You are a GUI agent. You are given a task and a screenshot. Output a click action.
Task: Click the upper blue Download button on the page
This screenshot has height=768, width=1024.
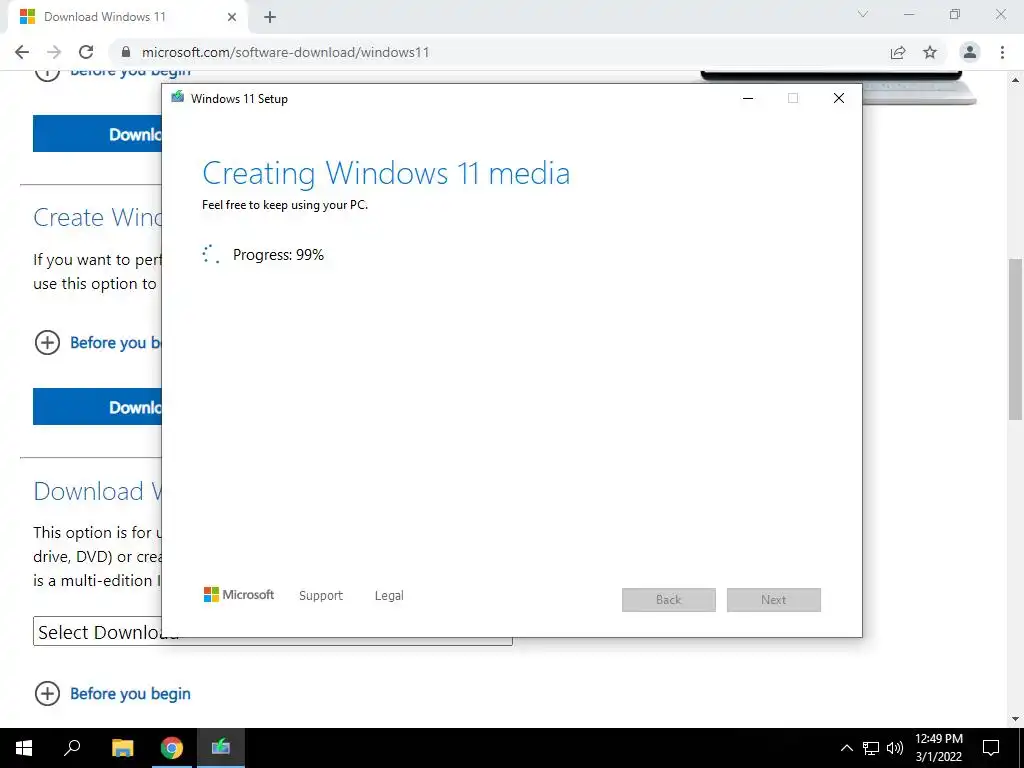[x=97, y=134]
